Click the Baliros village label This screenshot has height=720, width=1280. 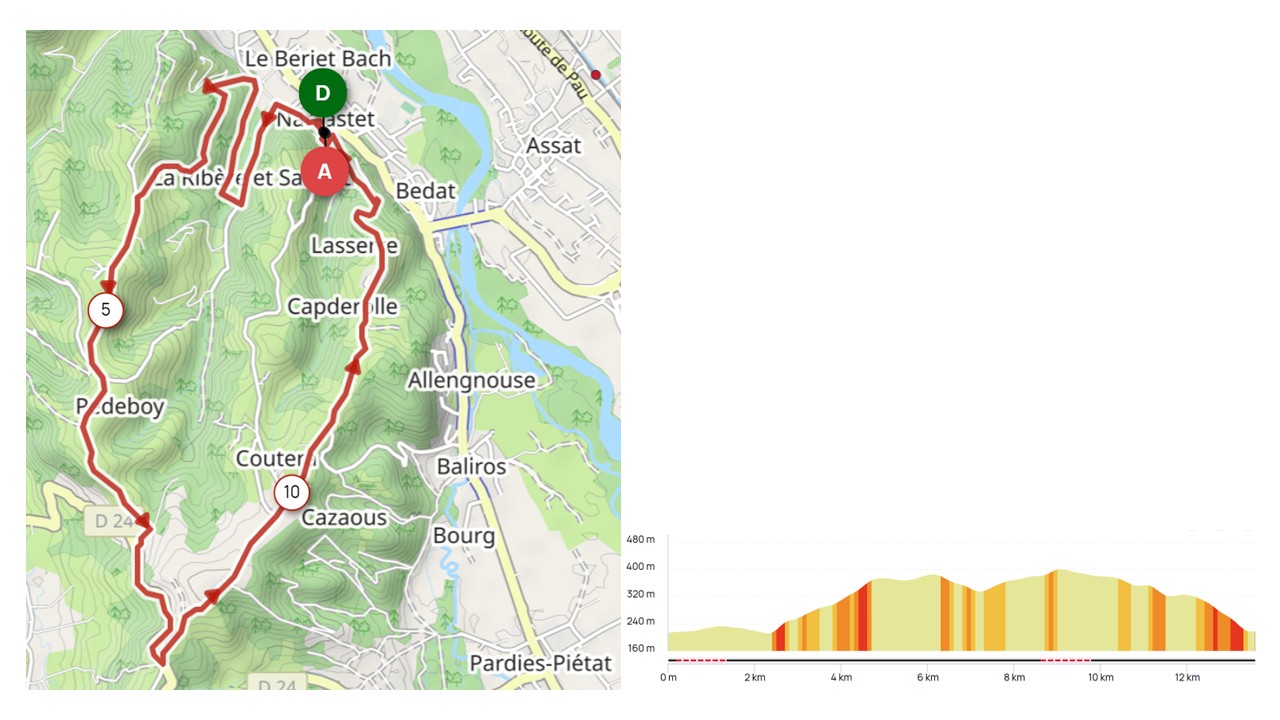point(471,466)
